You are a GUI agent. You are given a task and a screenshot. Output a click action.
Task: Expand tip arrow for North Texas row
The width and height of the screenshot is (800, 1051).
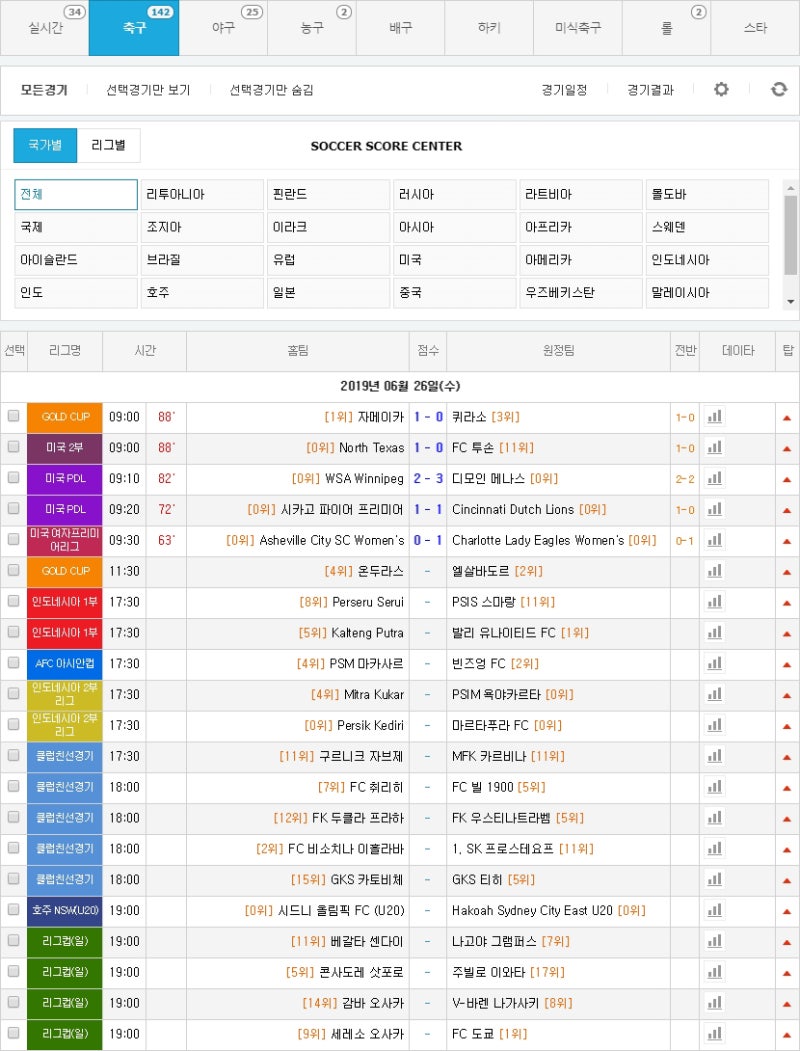[x=787, y=448]
